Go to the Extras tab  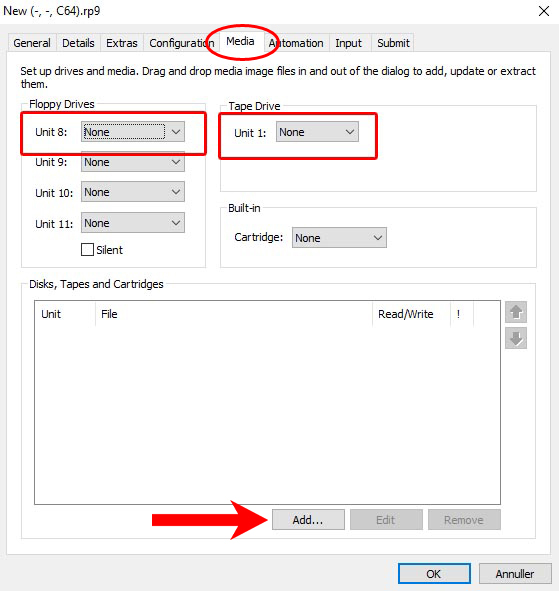coord(121,43)
